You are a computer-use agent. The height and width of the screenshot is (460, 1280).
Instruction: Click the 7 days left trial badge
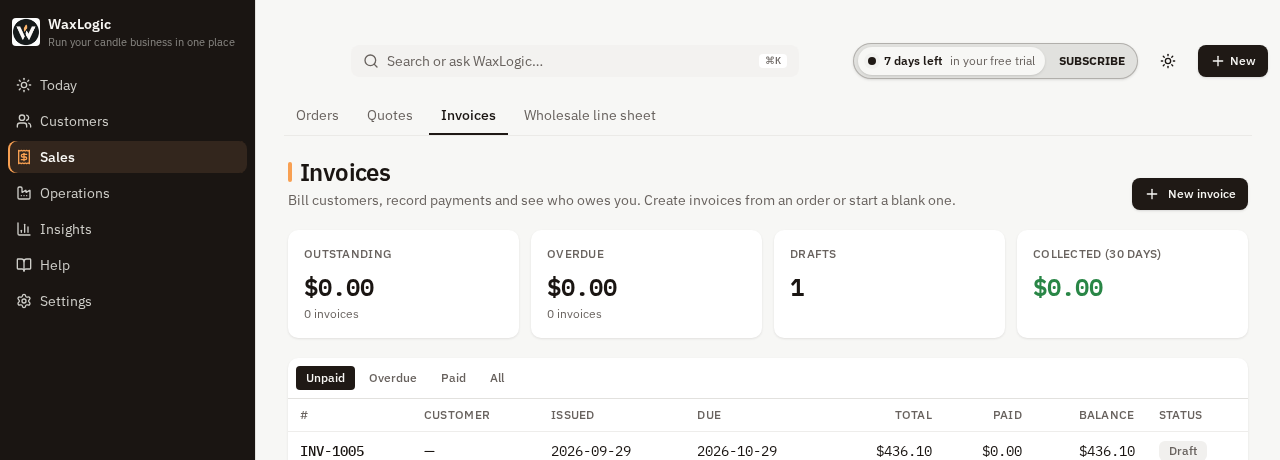point(951,61)
